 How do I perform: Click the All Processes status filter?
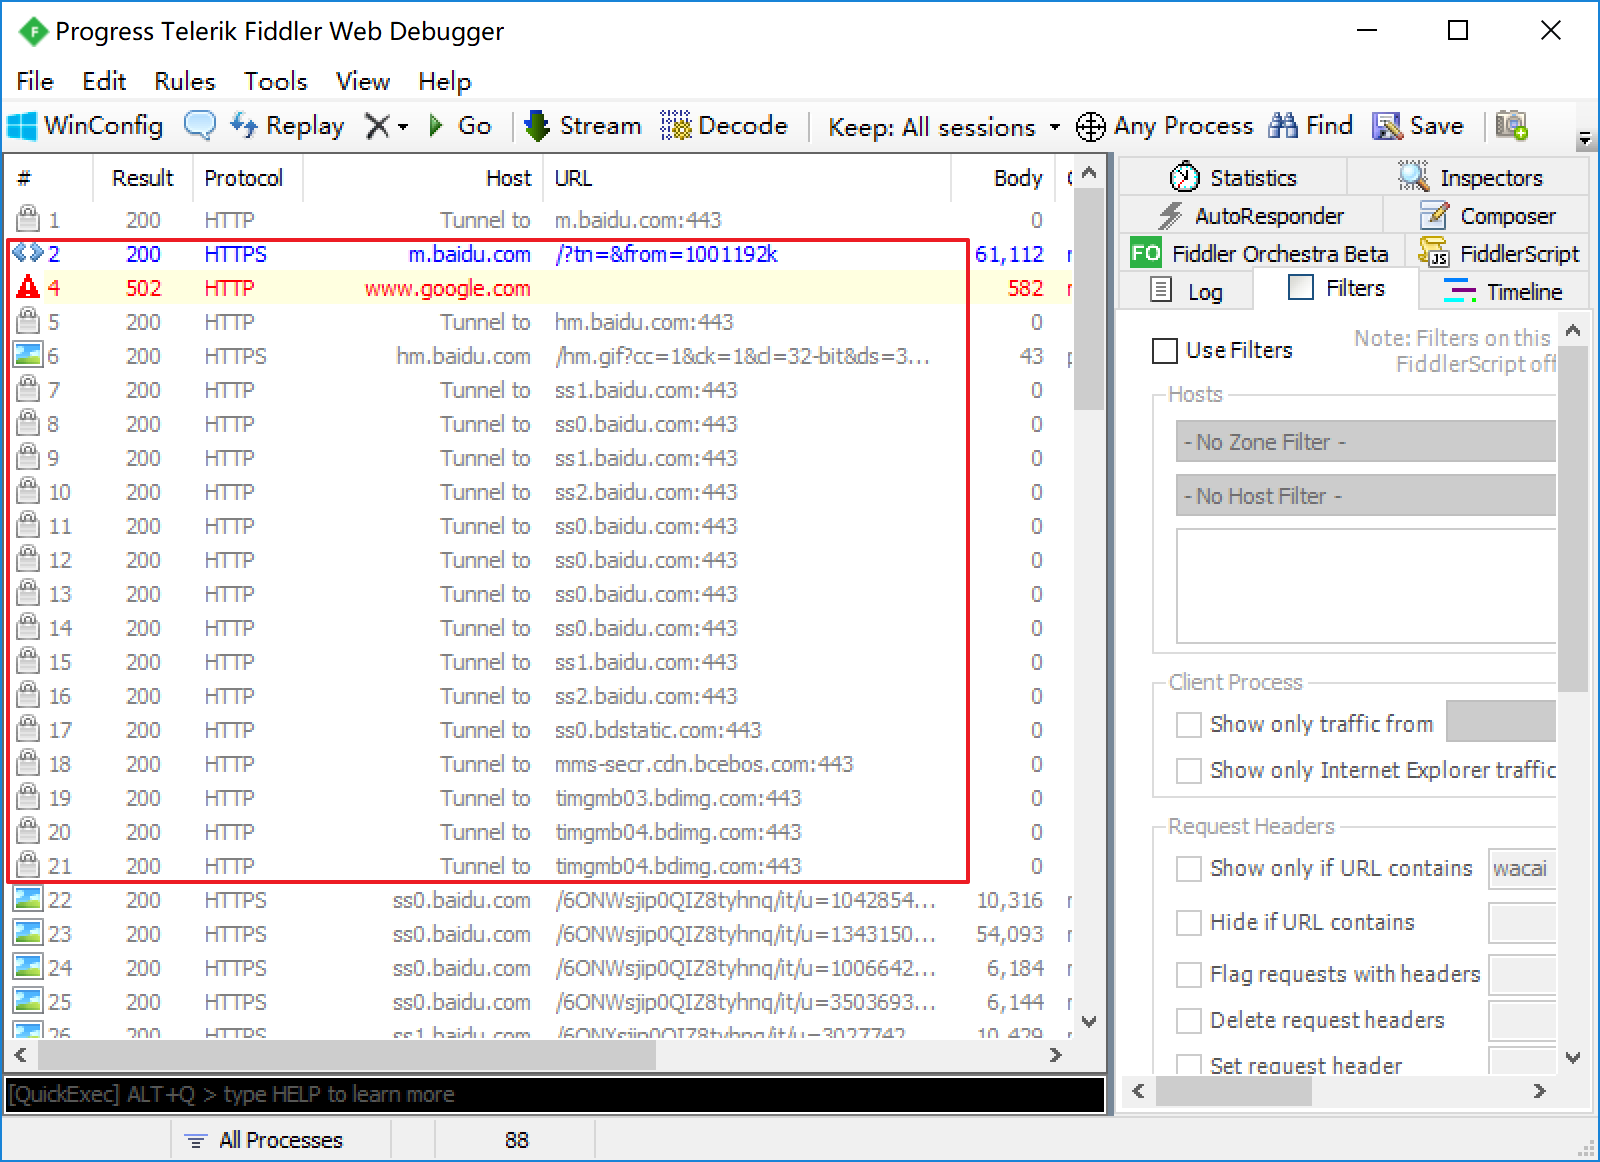point(265,1140)
